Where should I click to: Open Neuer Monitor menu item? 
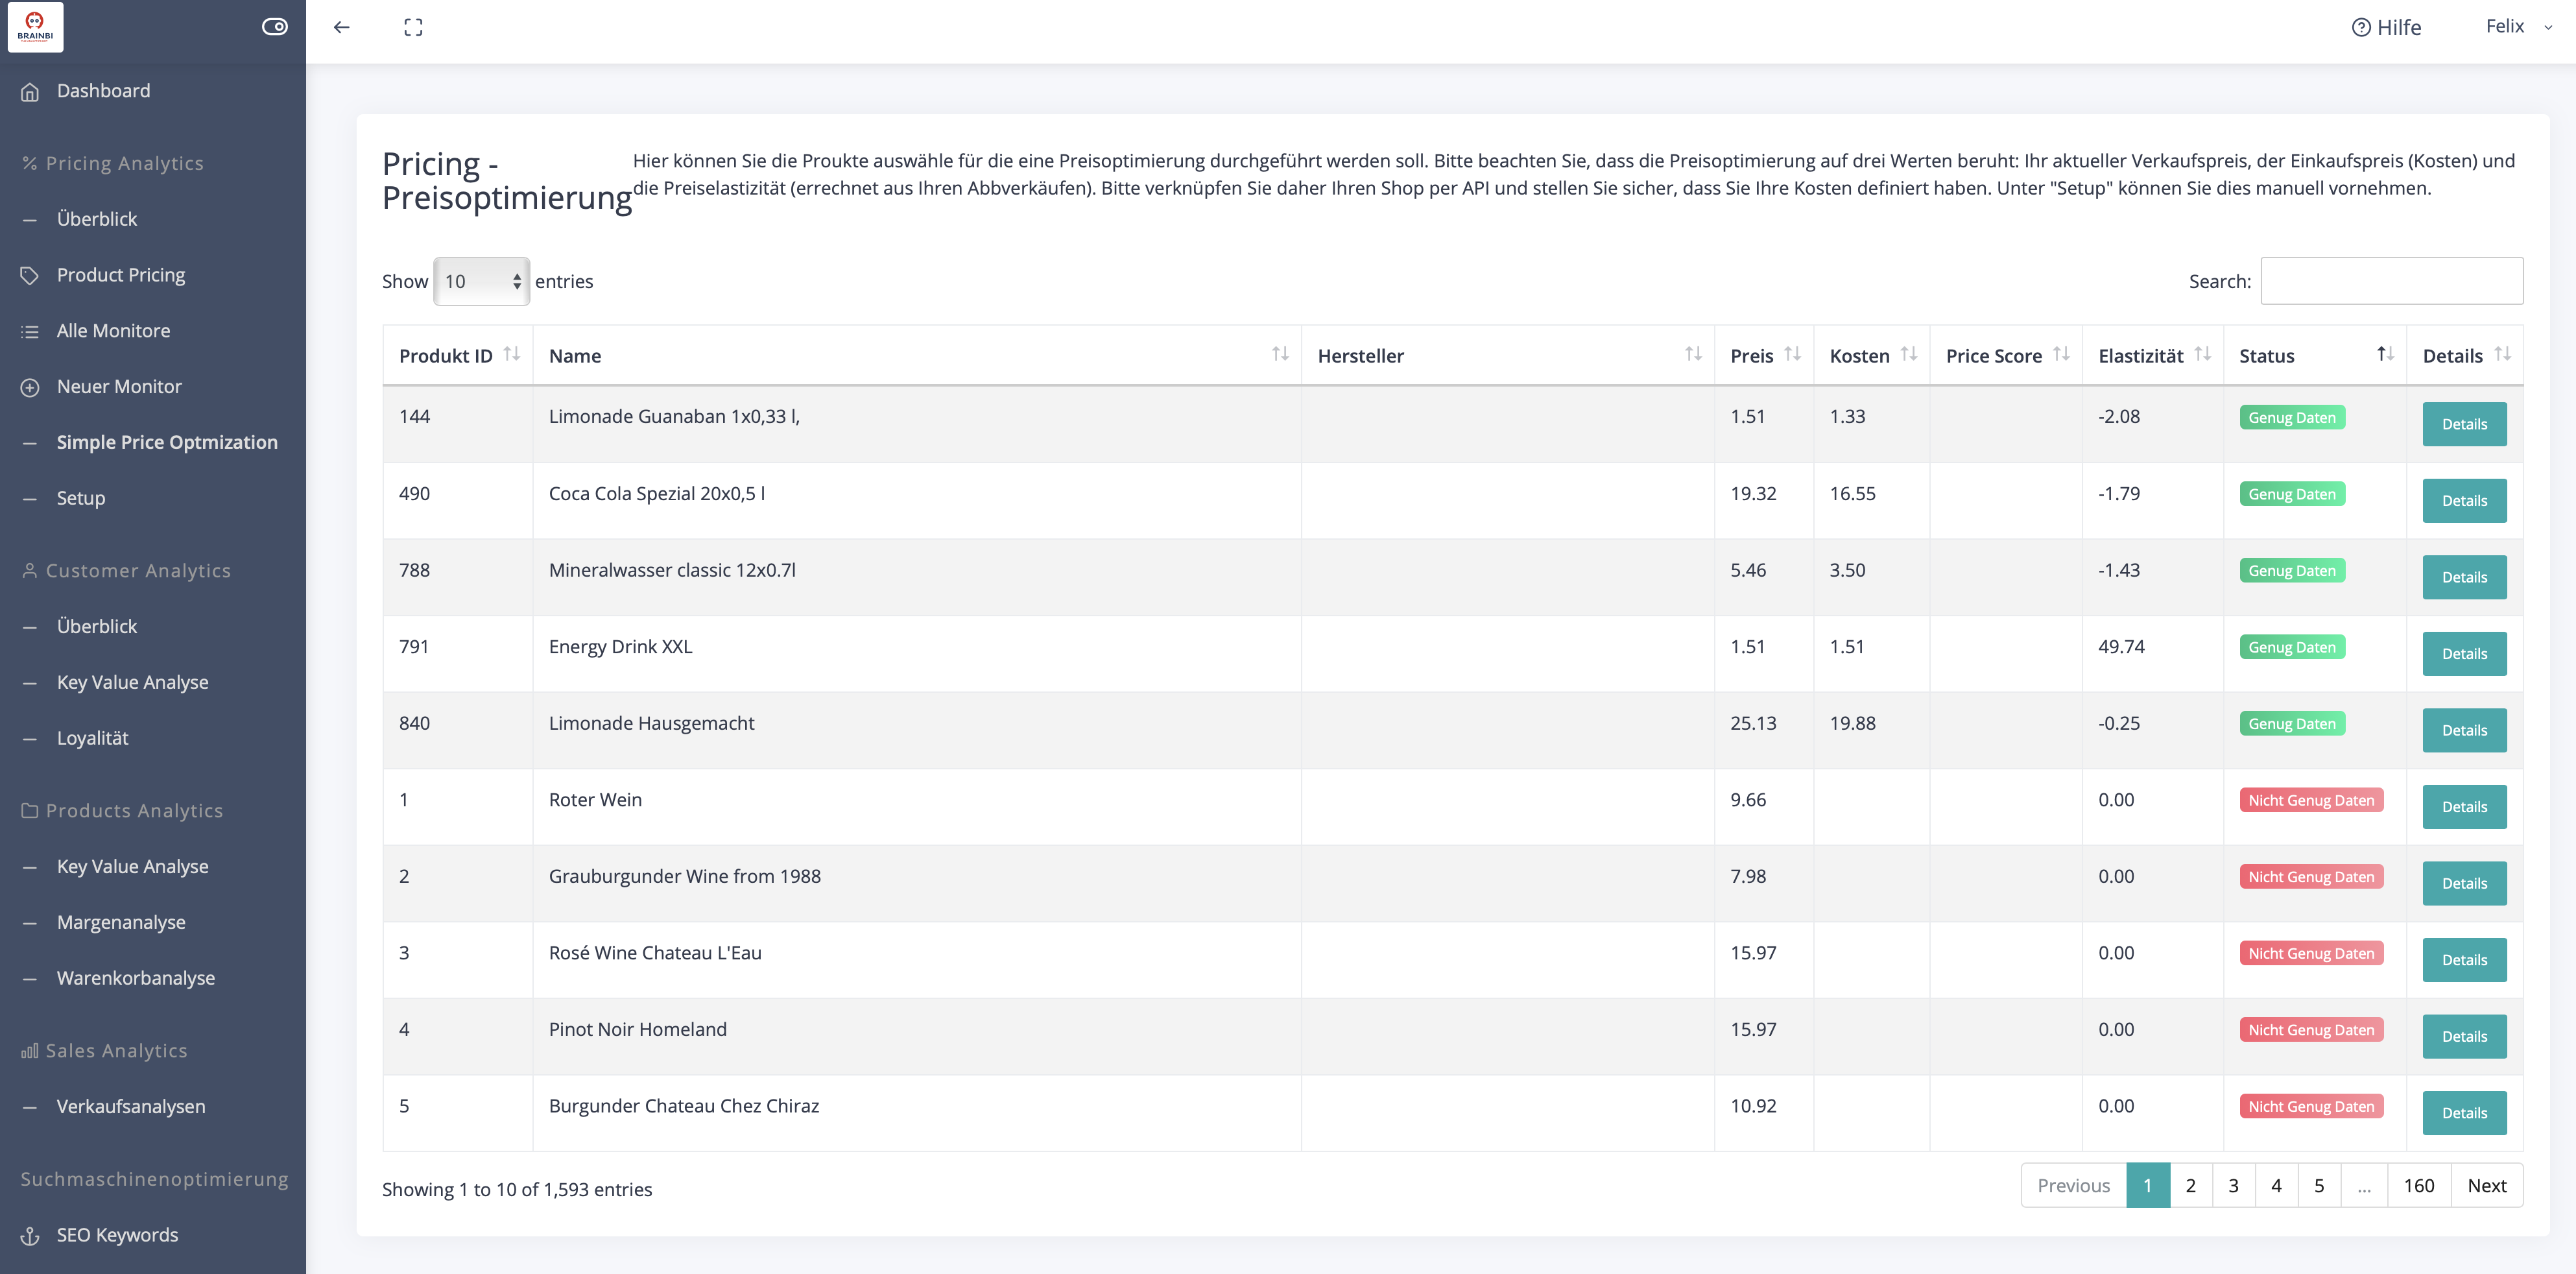[119, 386]
